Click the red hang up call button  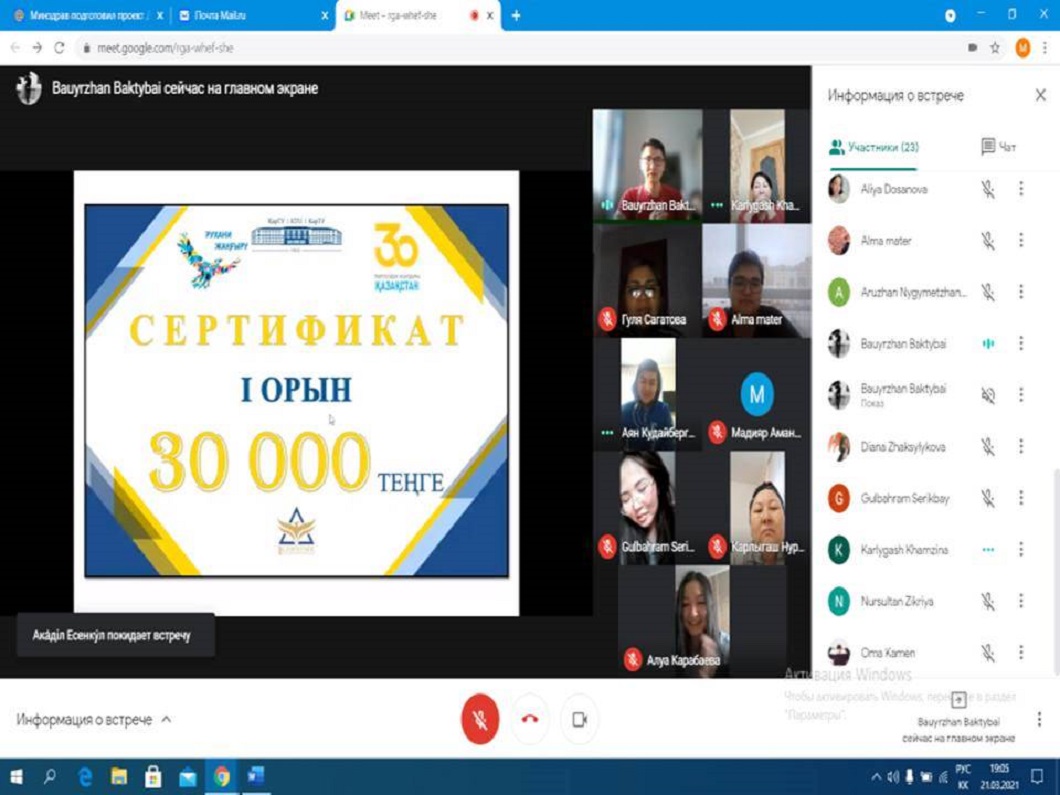[x=530, y=719]
